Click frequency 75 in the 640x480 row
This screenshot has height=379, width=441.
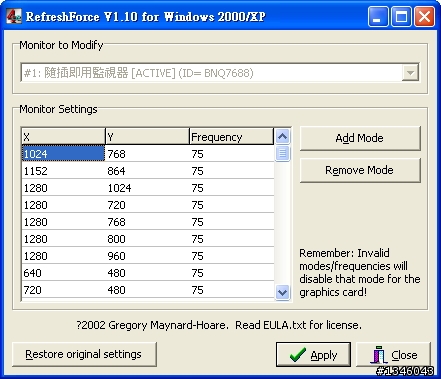pyautogui.click(x=232, y=273)
